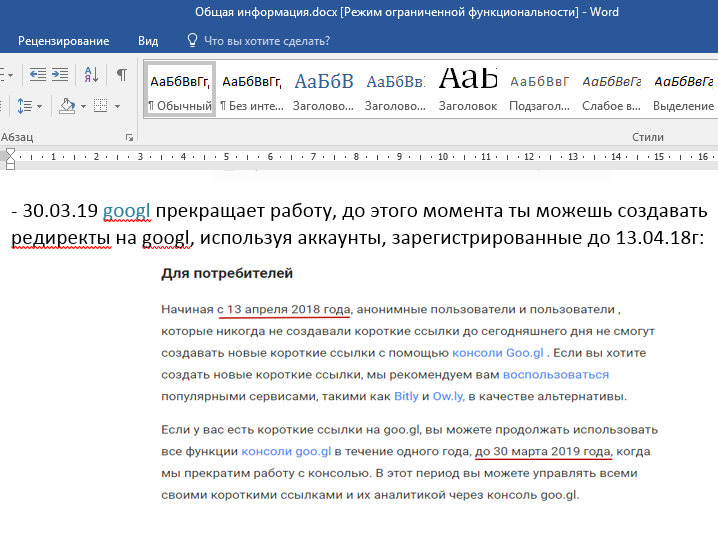Viewport: 718px width, 552px height.
Task: Apply the 'Слабое в...' style
Action: coord(611,89)
